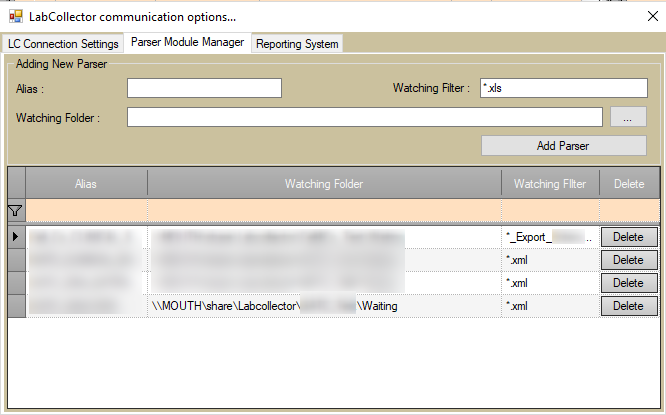Sort by the Watching Folder column header
Image resolution: width=666 pixels, height=415 pixels.
[x=324, y=184]
